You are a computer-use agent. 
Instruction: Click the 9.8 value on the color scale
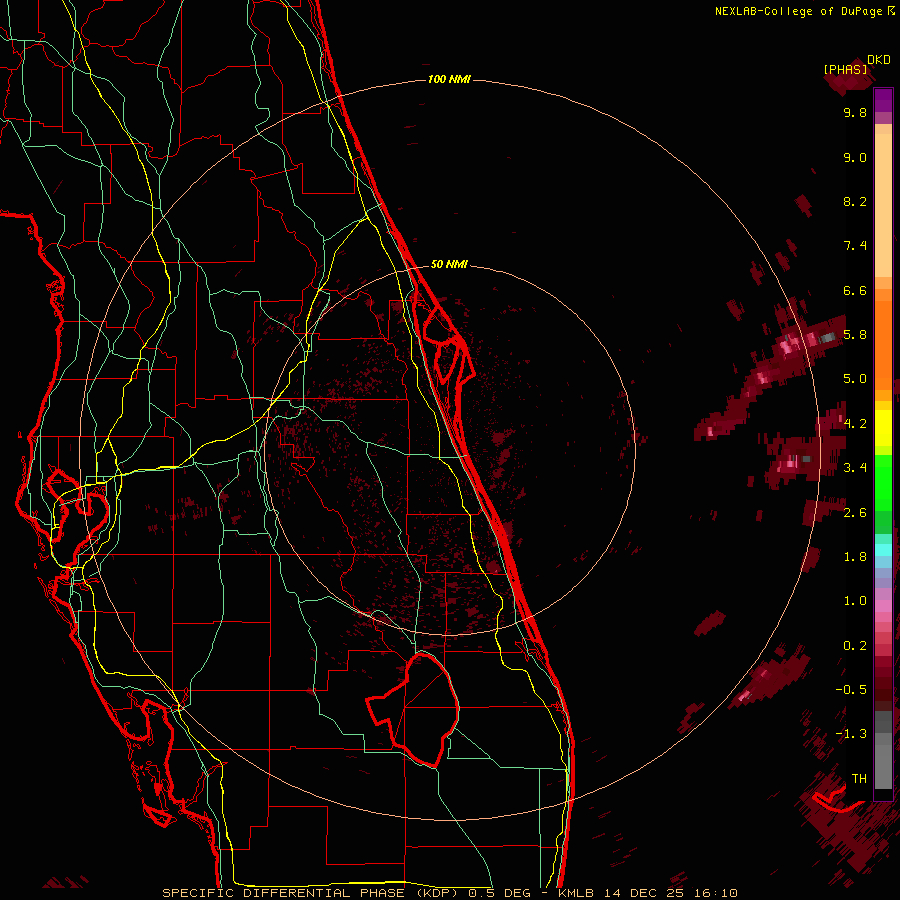[x=855, y=112]
